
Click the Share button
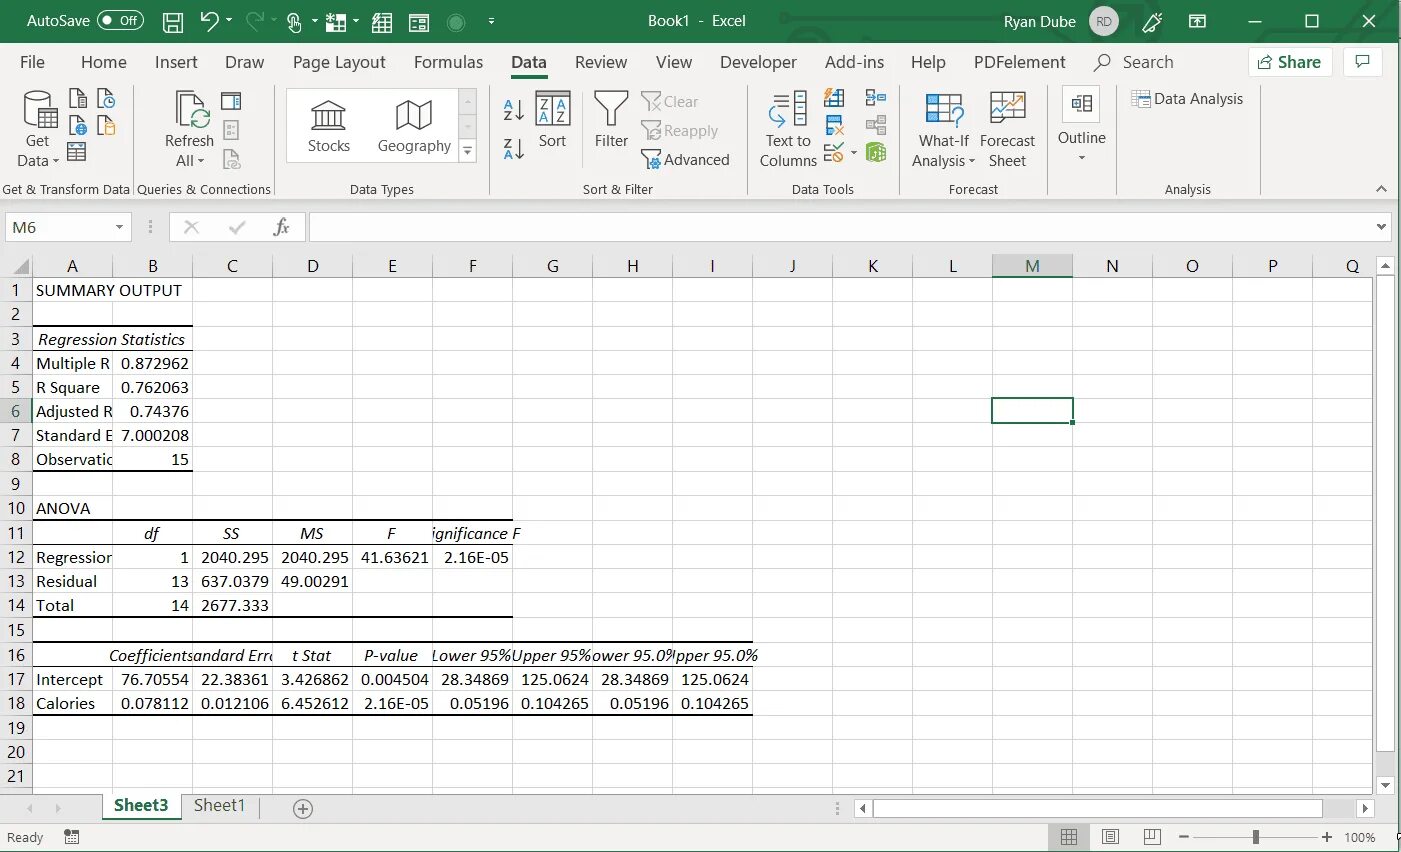point(1290,62)
